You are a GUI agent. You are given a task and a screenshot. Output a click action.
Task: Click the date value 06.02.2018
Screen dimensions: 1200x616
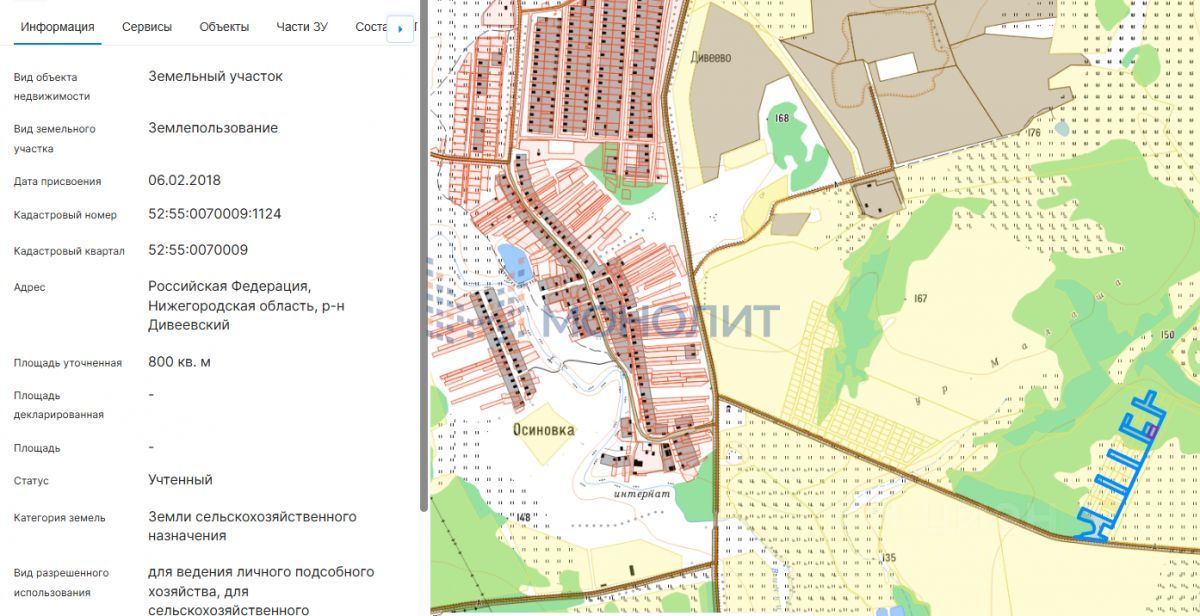coord(184,181)
